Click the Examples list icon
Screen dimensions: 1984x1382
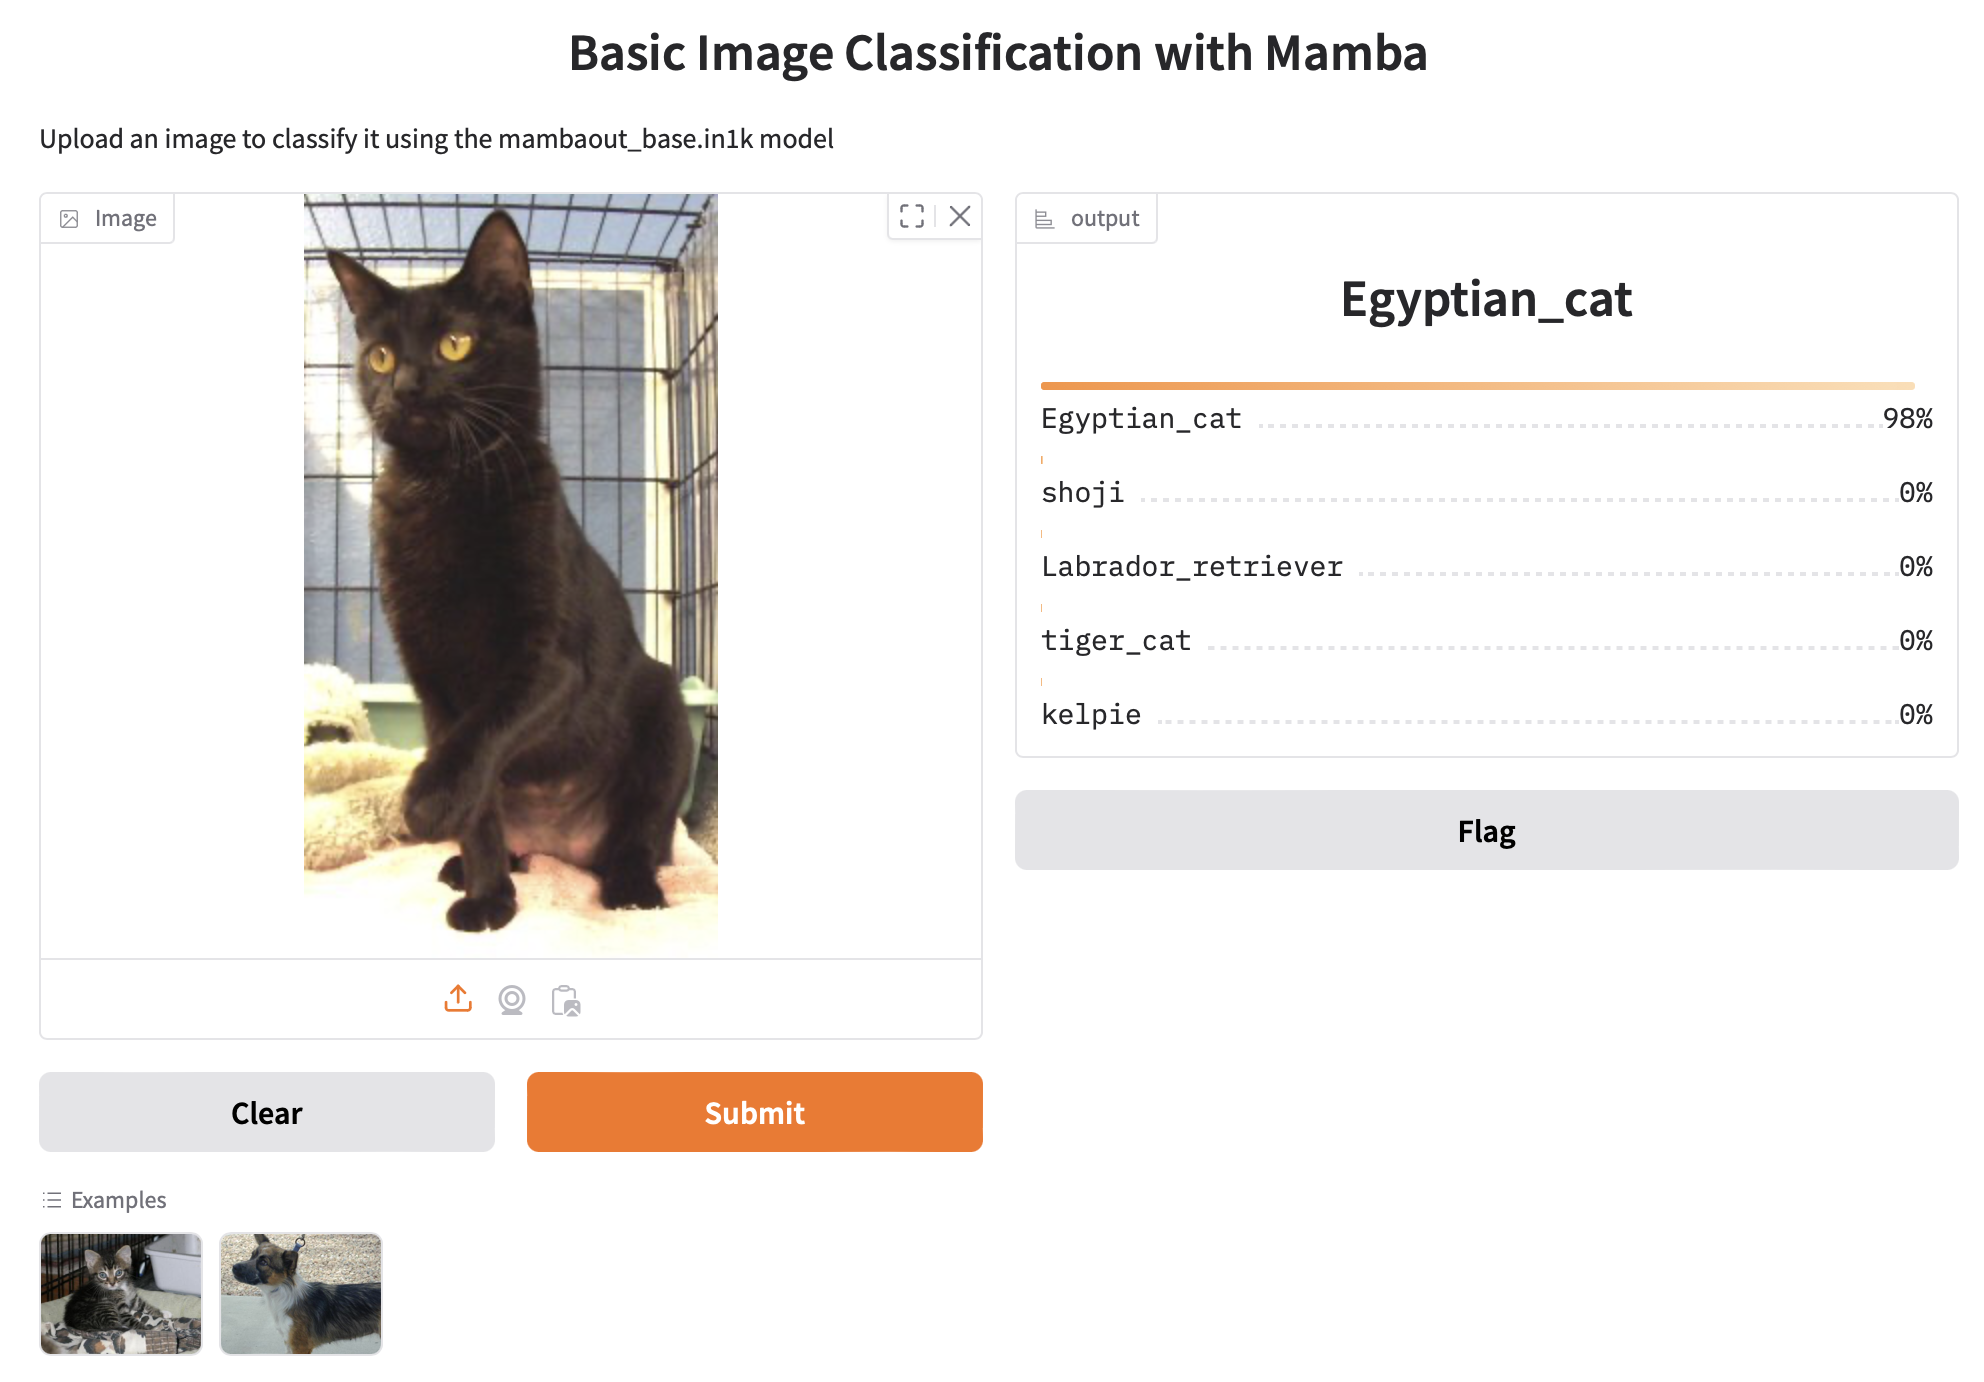pyautogui.click(x=52, y=1200)
